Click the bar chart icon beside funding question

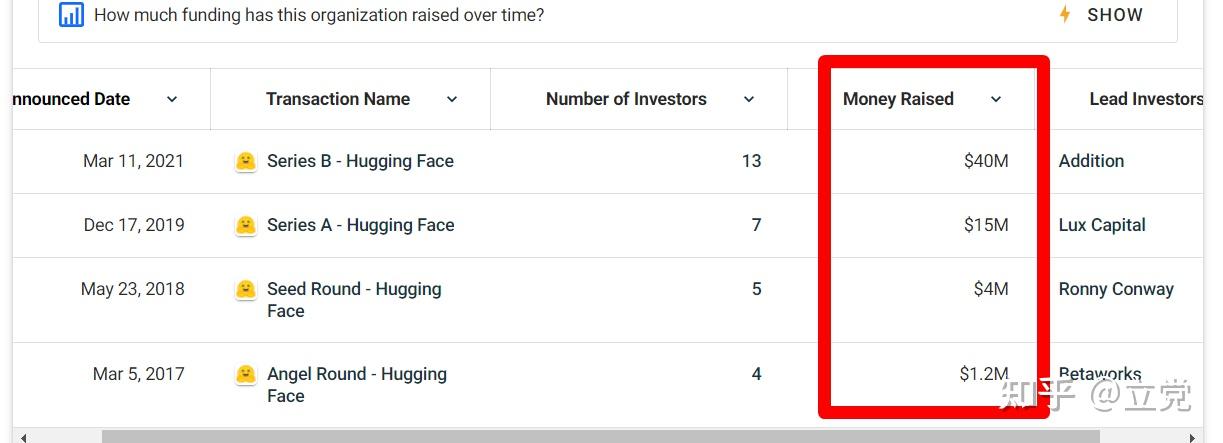pos(71,15)
